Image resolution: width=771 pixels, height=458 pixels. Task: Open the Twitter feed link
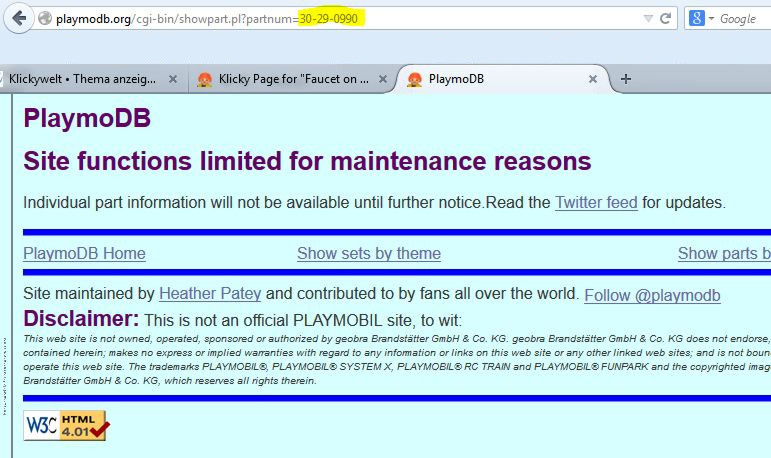tap(596, 202)
